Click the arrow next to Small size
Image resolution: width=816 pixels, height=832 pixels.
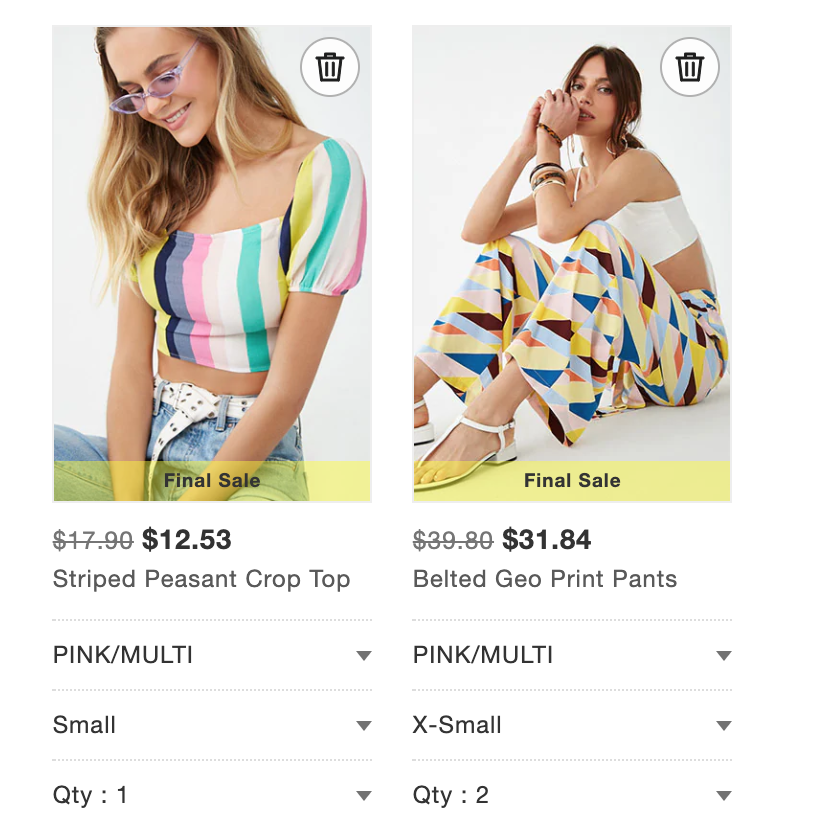[364, 726]
